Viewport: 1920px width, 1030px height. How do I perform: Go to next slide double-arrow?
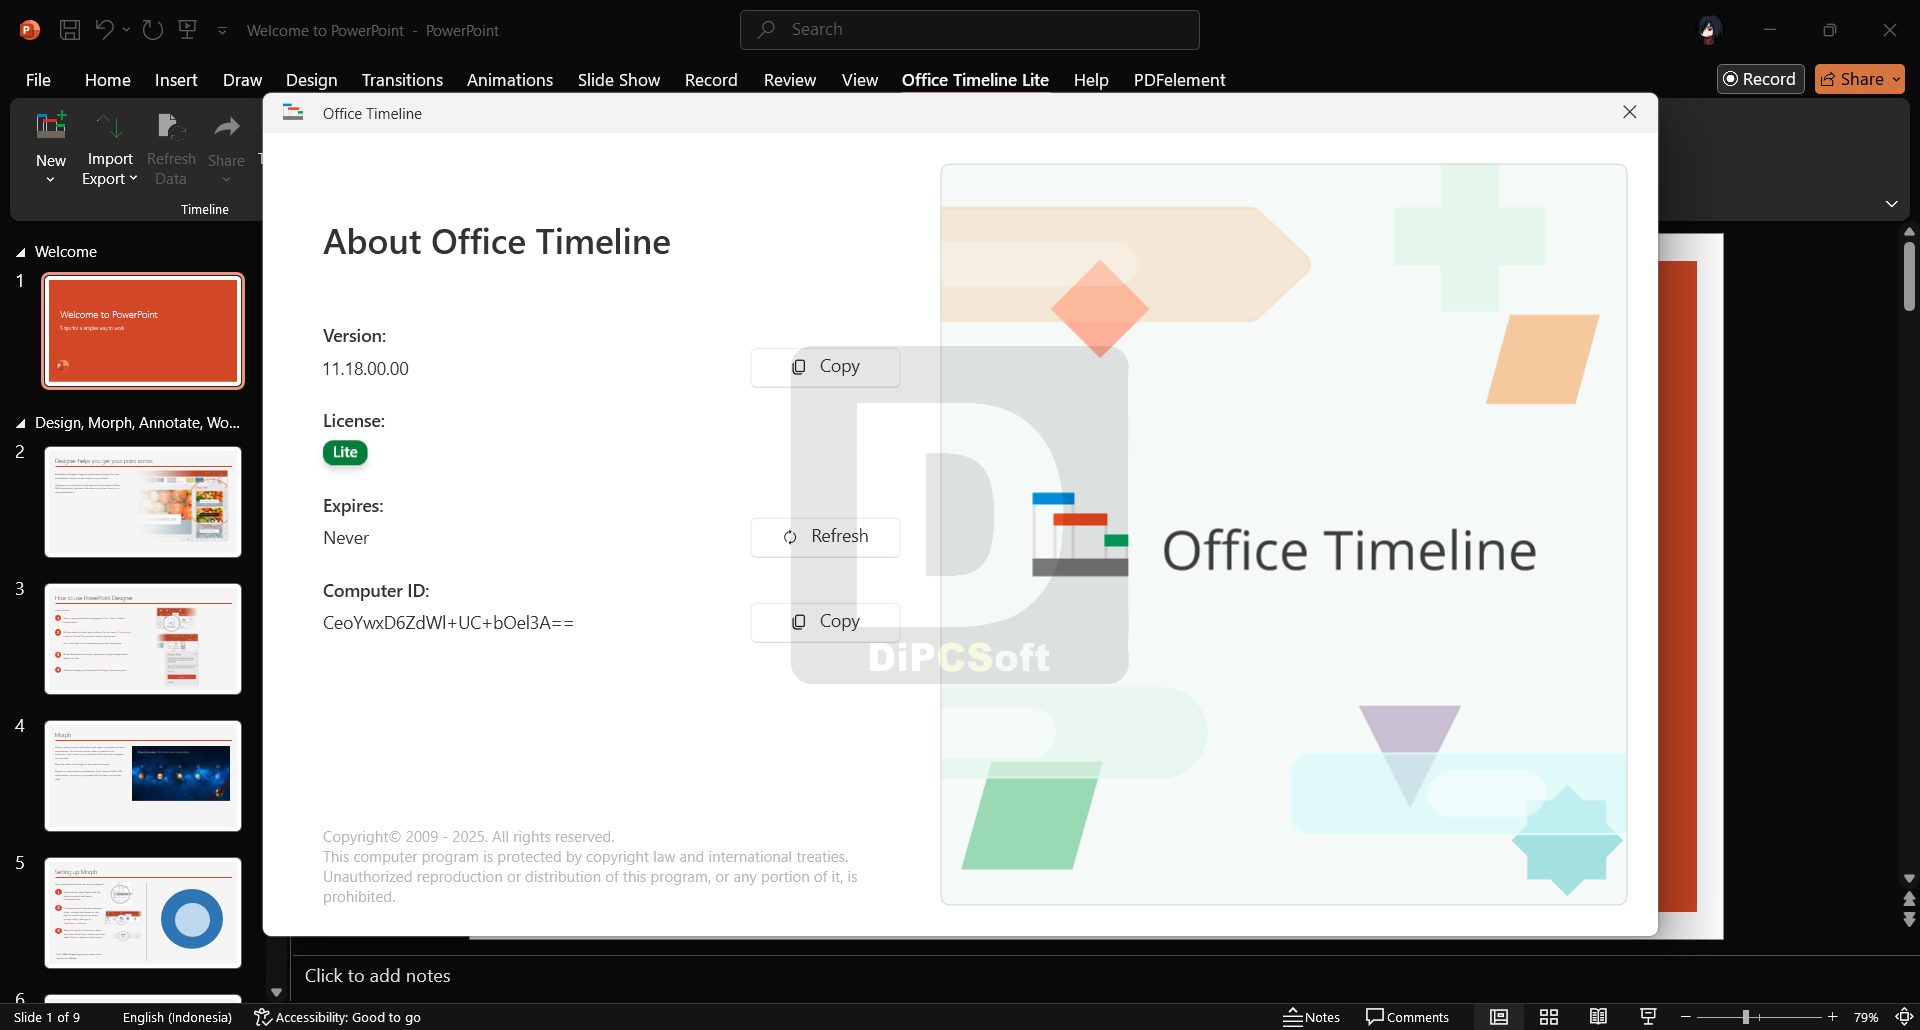(1909, 919)
